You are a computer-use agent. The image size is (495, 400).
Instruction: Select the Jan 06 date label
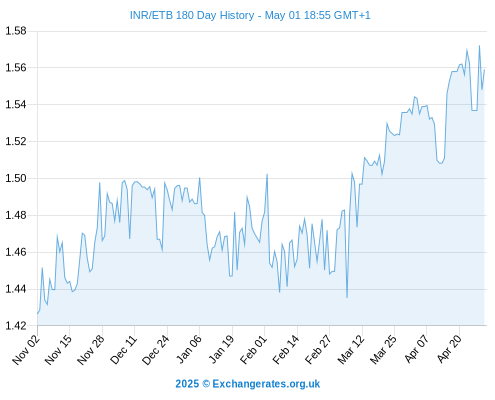click(x=188, y=350)
